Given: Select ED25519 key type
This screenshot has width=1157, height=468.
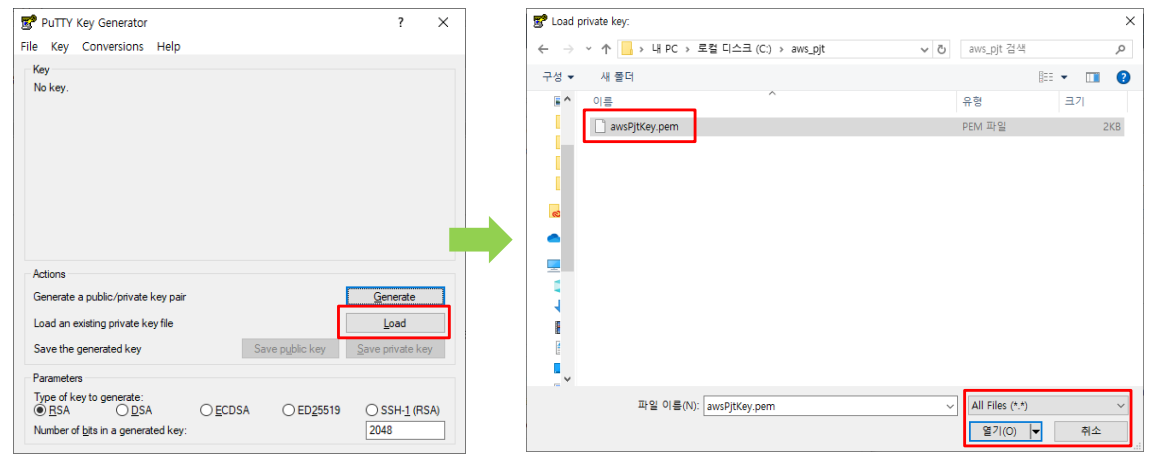Looking at the screenshot, I should click(289, 410).
